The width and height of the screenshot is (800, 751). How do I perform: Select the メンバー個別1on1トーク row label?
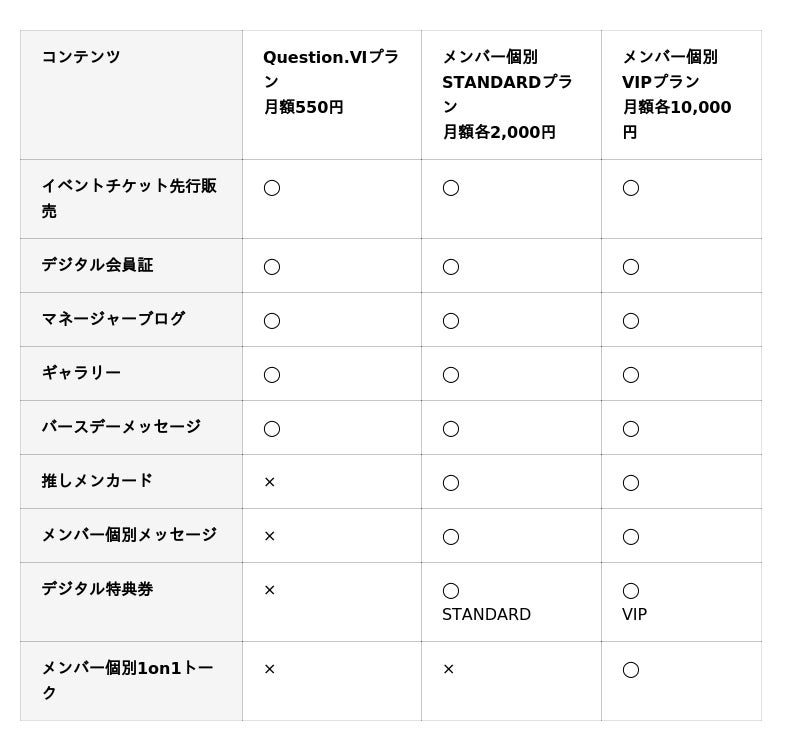127,680
